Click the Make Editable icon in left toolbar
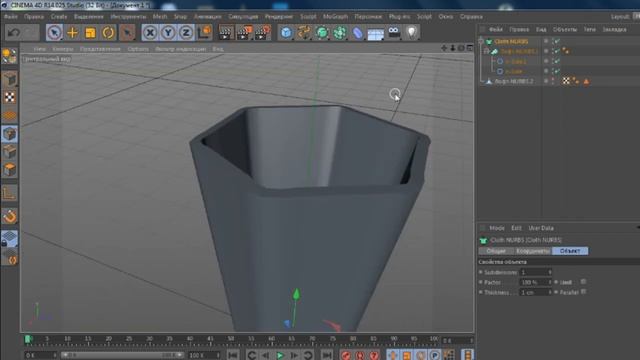The width and height of the screenshot is (640, 360). (9, 56)
